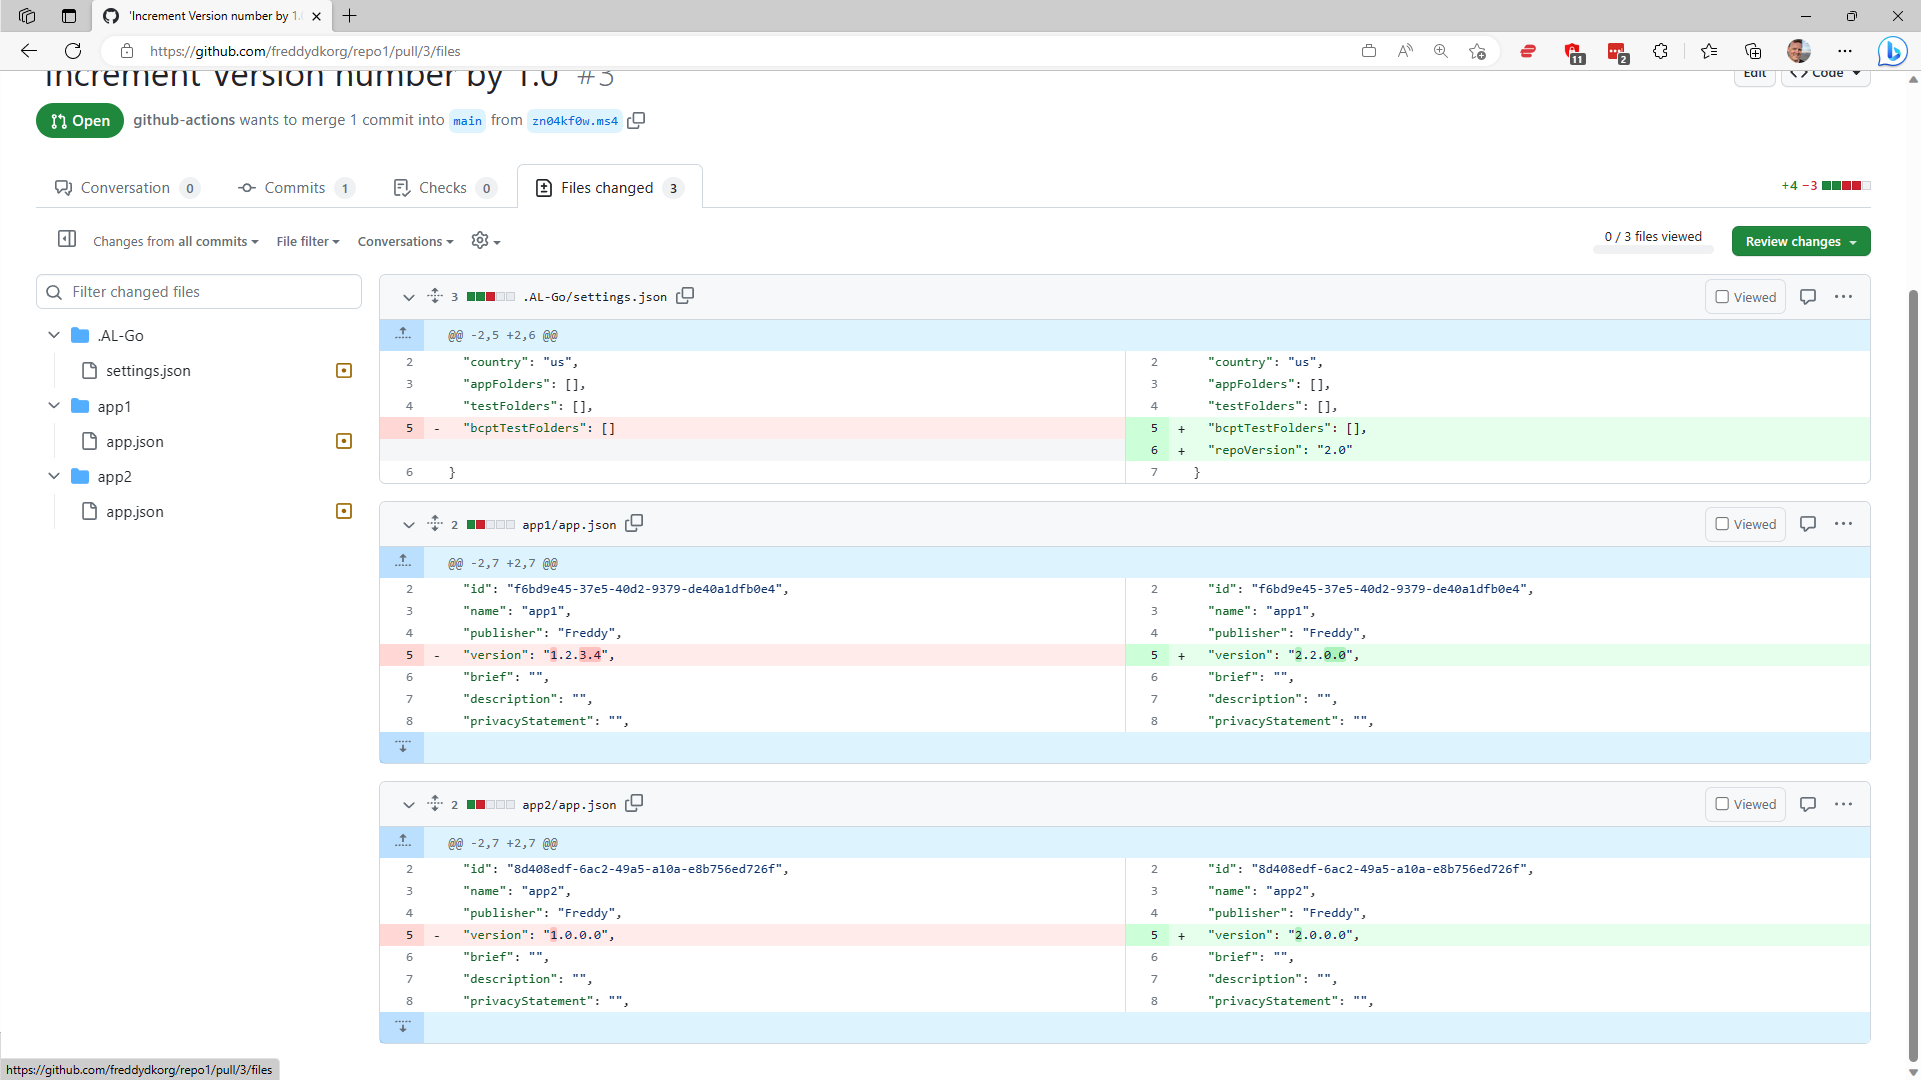Open the Commits tab
Screen dimensions: 1921x1080
296,187
